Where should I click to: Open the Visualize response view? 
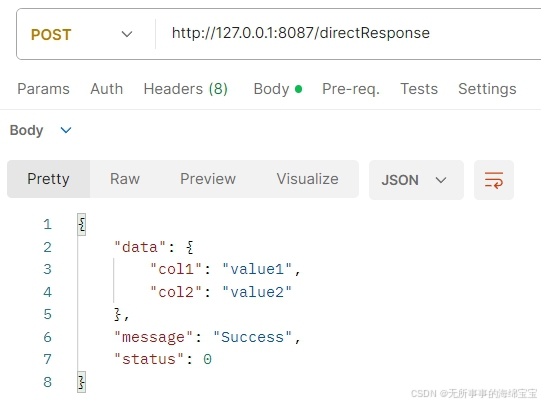coord(307,179)
